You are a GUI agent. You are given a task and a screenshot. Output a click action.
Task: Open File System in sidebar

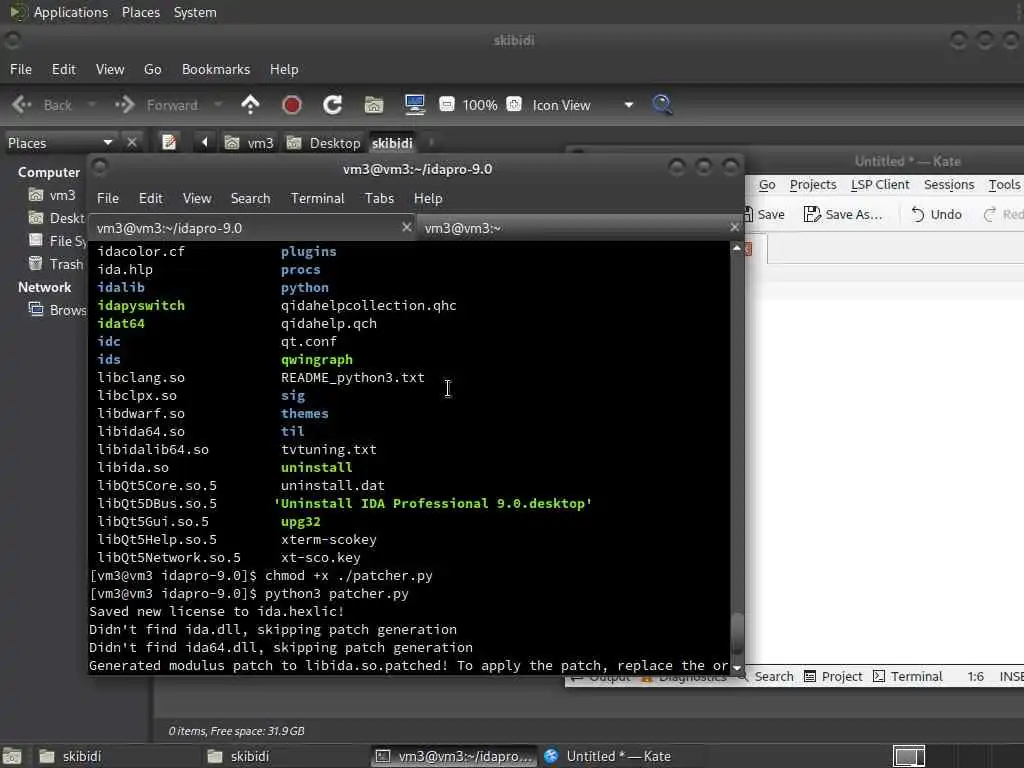[x=56, y=241]
